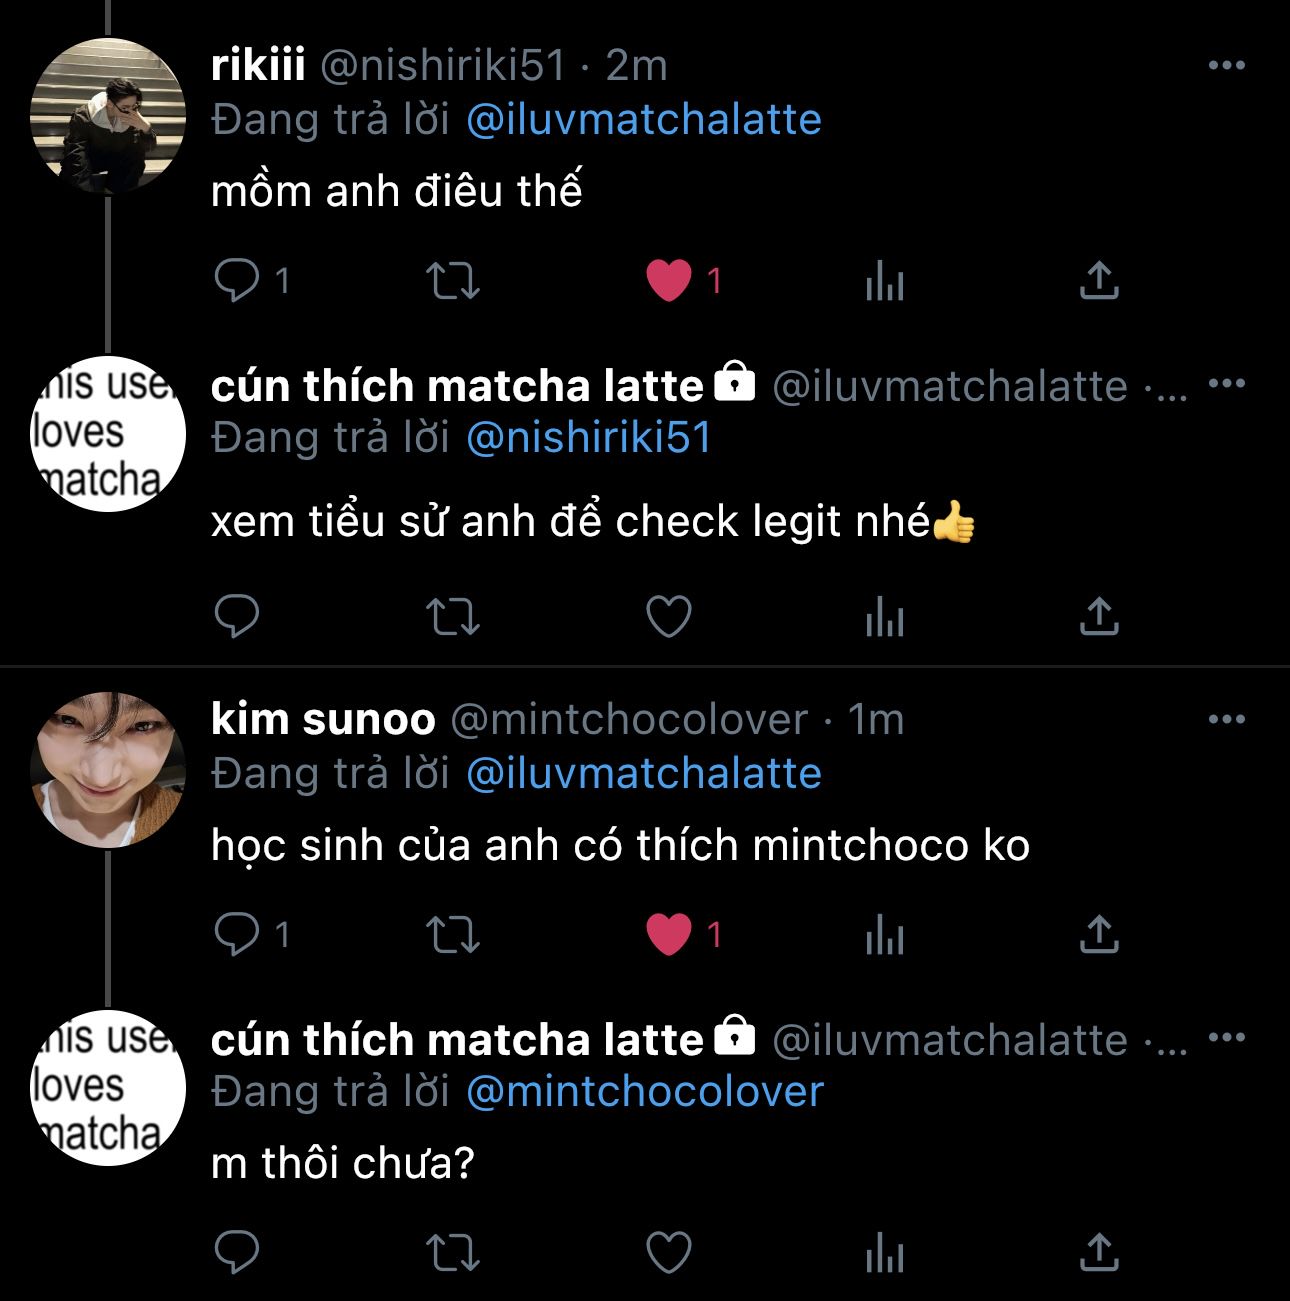Open @mintchocolover mention link
Viewport: 1290px width, 1301px height.
point(644,1091)
